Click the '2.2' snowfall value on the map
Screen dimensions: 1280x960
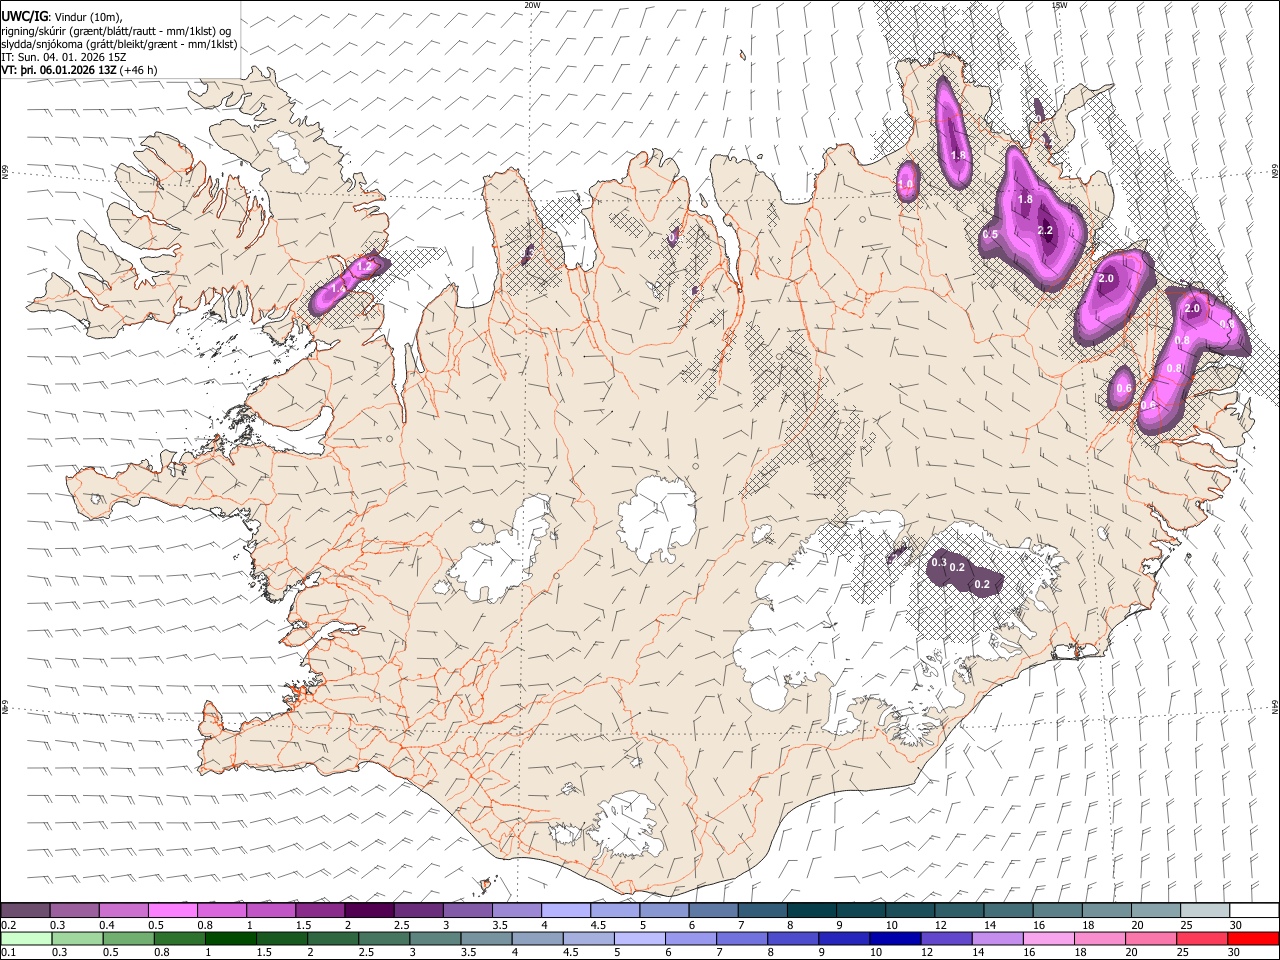pyautogui.click(x=1046, y=230)
